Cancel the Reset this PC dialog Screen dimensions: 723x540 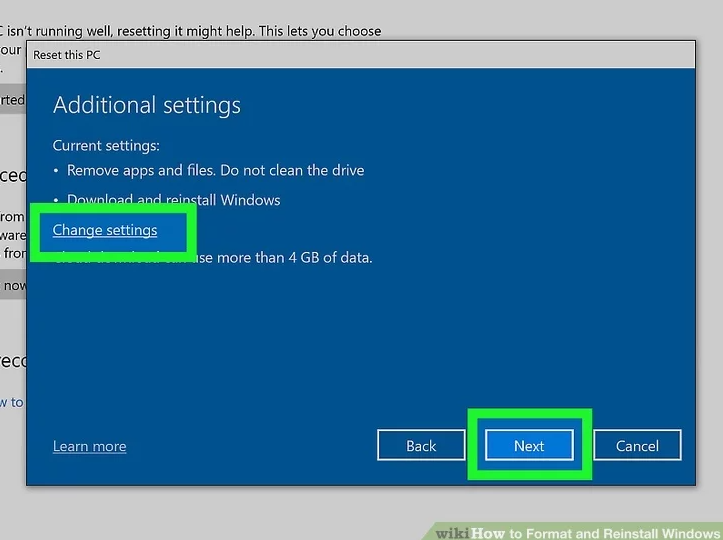click(x=637, y=446)
